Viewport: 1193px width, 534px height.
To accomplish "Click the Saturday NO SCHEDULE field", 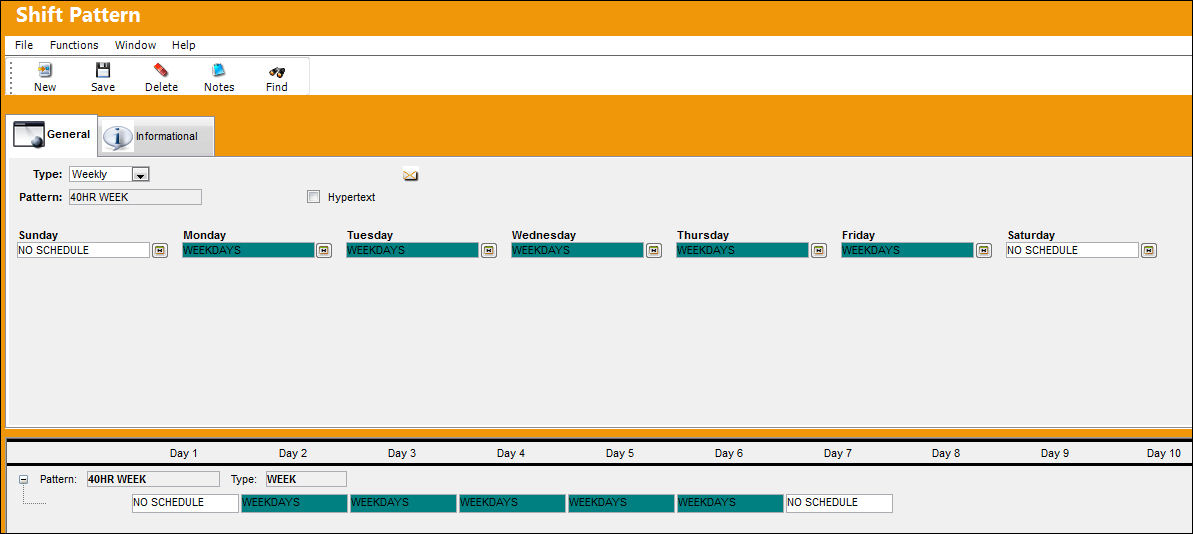I will point(1073,250).
